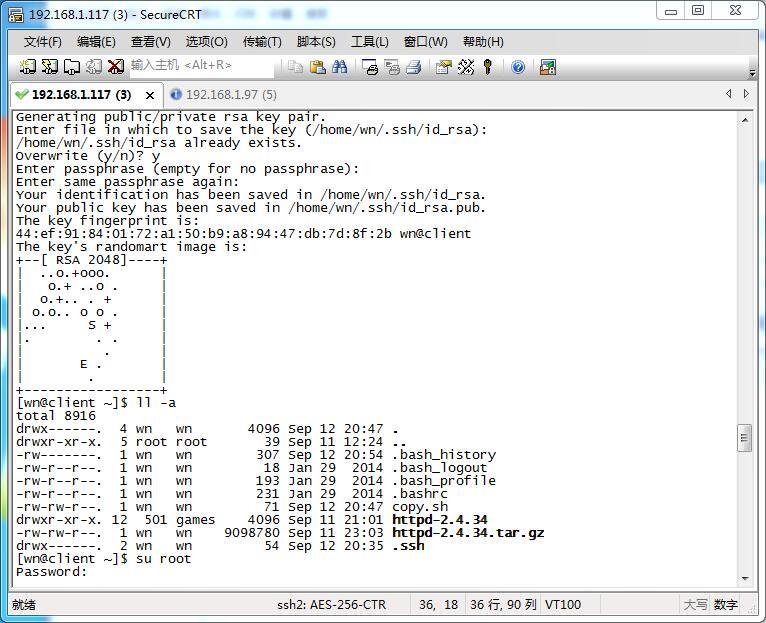Click the Connect in Tab icon
Viewport: 766px width, 623px height.
coord(72,66)
